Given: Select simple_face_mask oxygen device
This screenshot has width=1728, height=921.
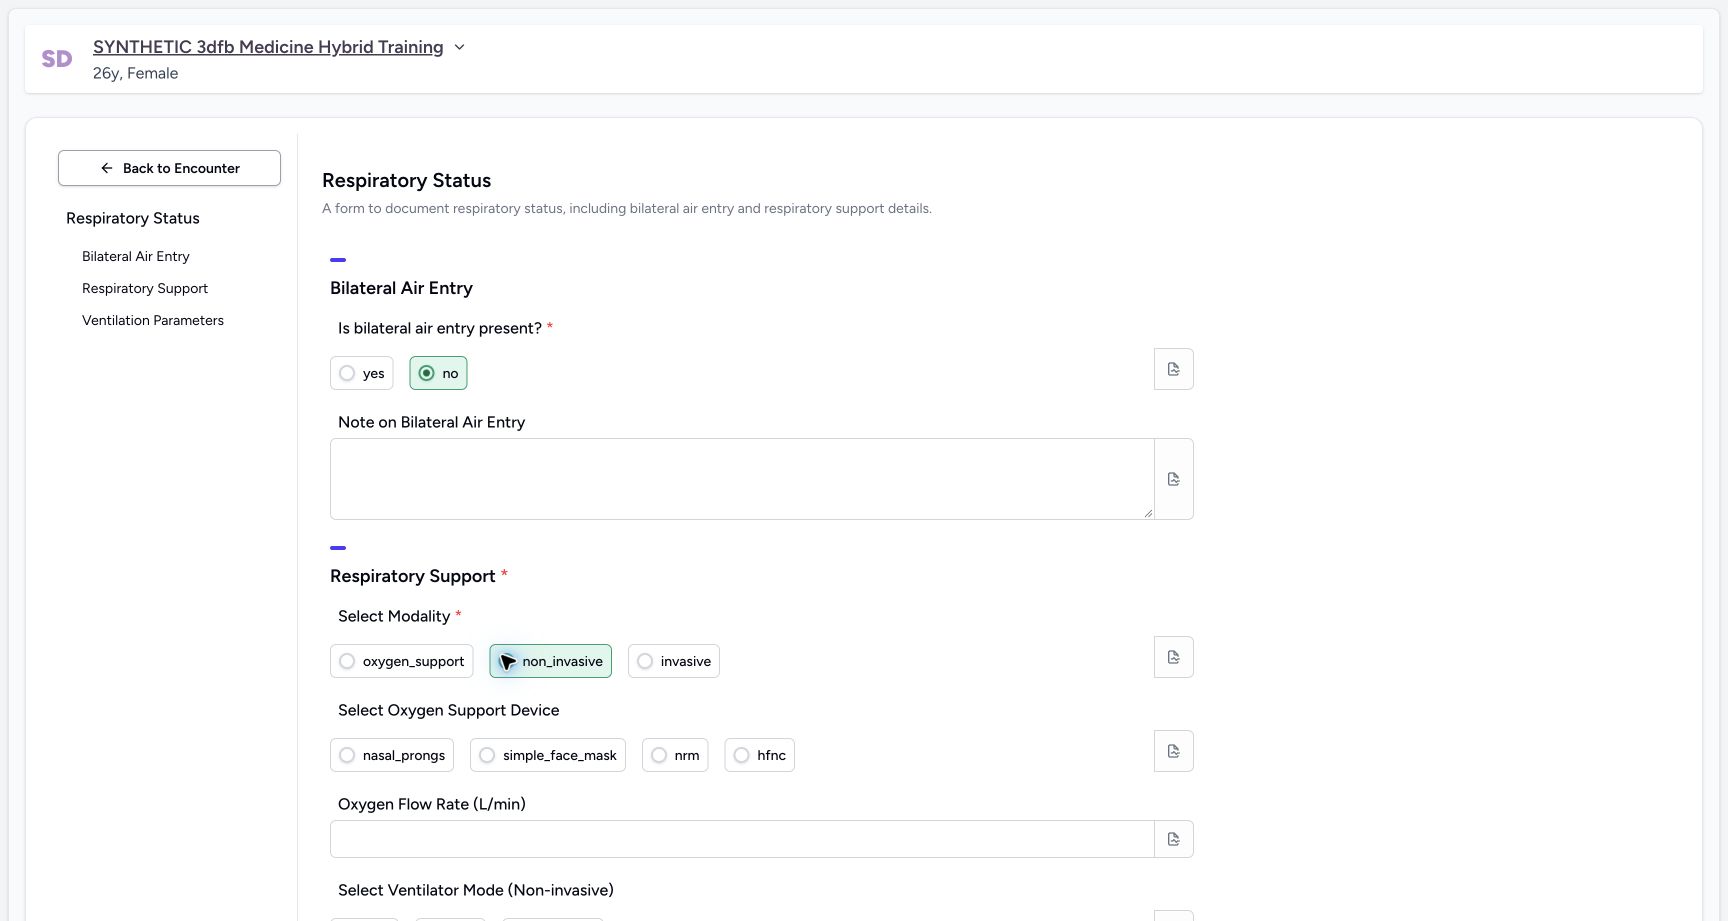Looking at the screenshot, I should click(547, 755).
